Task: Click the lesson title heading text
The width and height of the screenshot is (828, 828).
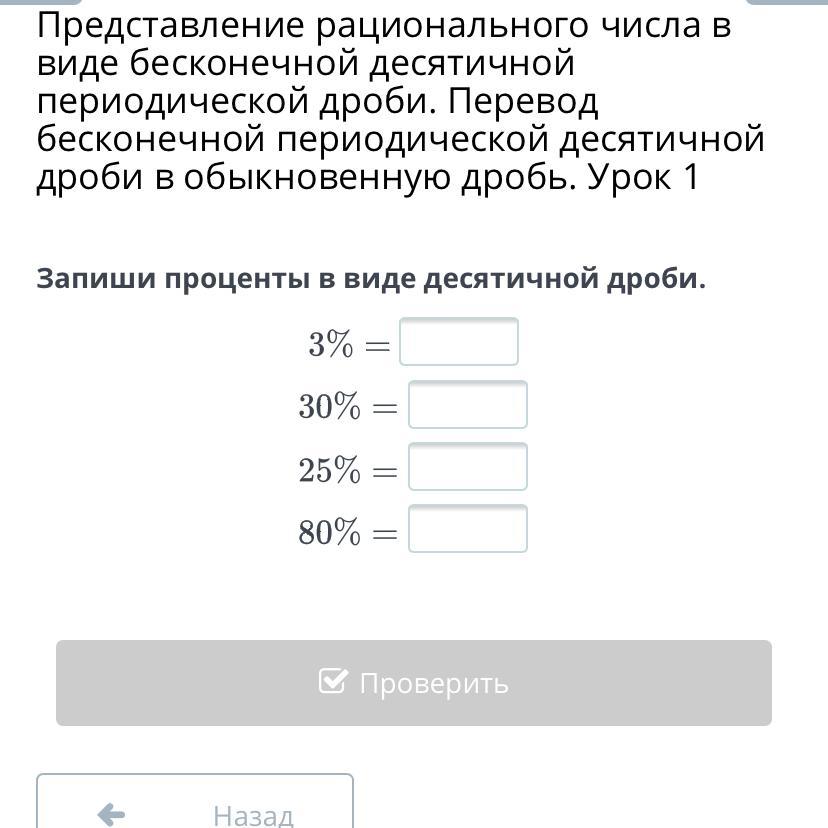Action: (400, 101)
